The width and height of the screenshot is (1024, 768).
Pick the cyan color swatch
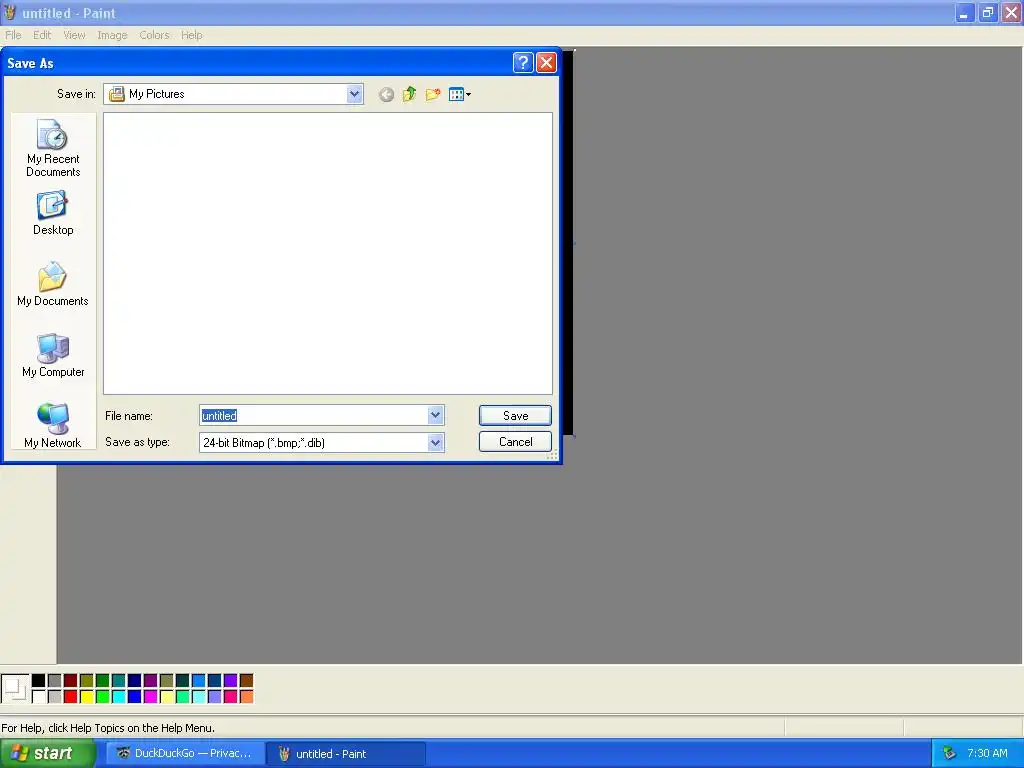coord(118,696)
